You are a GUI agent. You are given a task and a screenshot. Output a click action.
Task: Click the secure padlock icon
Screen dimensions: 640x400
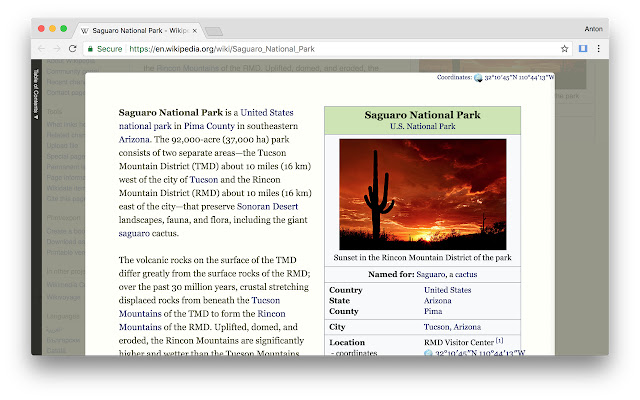tap(90, 48)
